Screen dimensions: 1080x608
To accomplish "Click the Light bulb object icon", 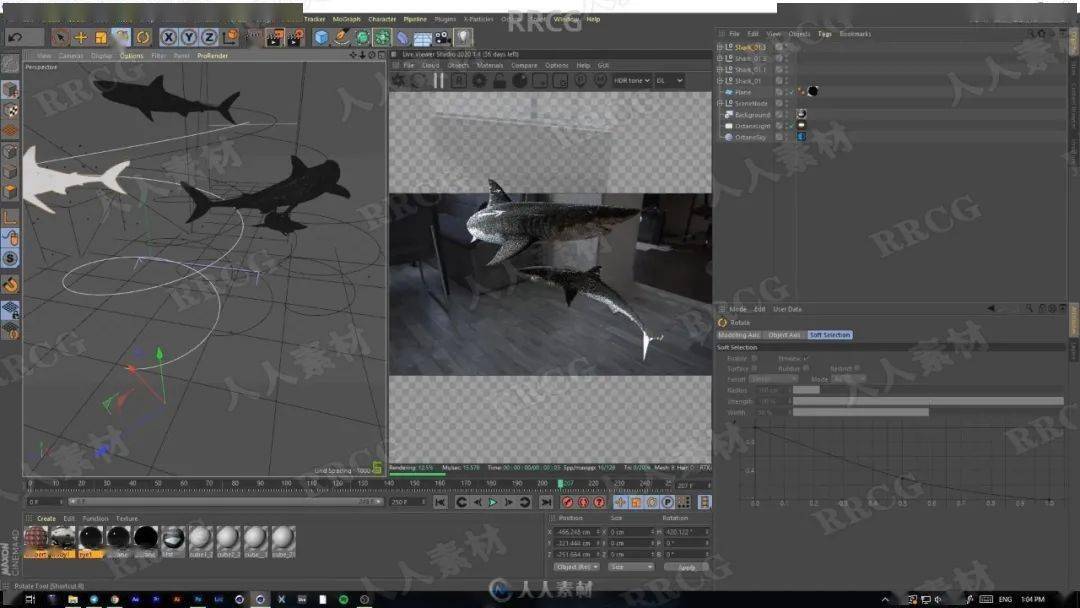I will click(464, 37).
